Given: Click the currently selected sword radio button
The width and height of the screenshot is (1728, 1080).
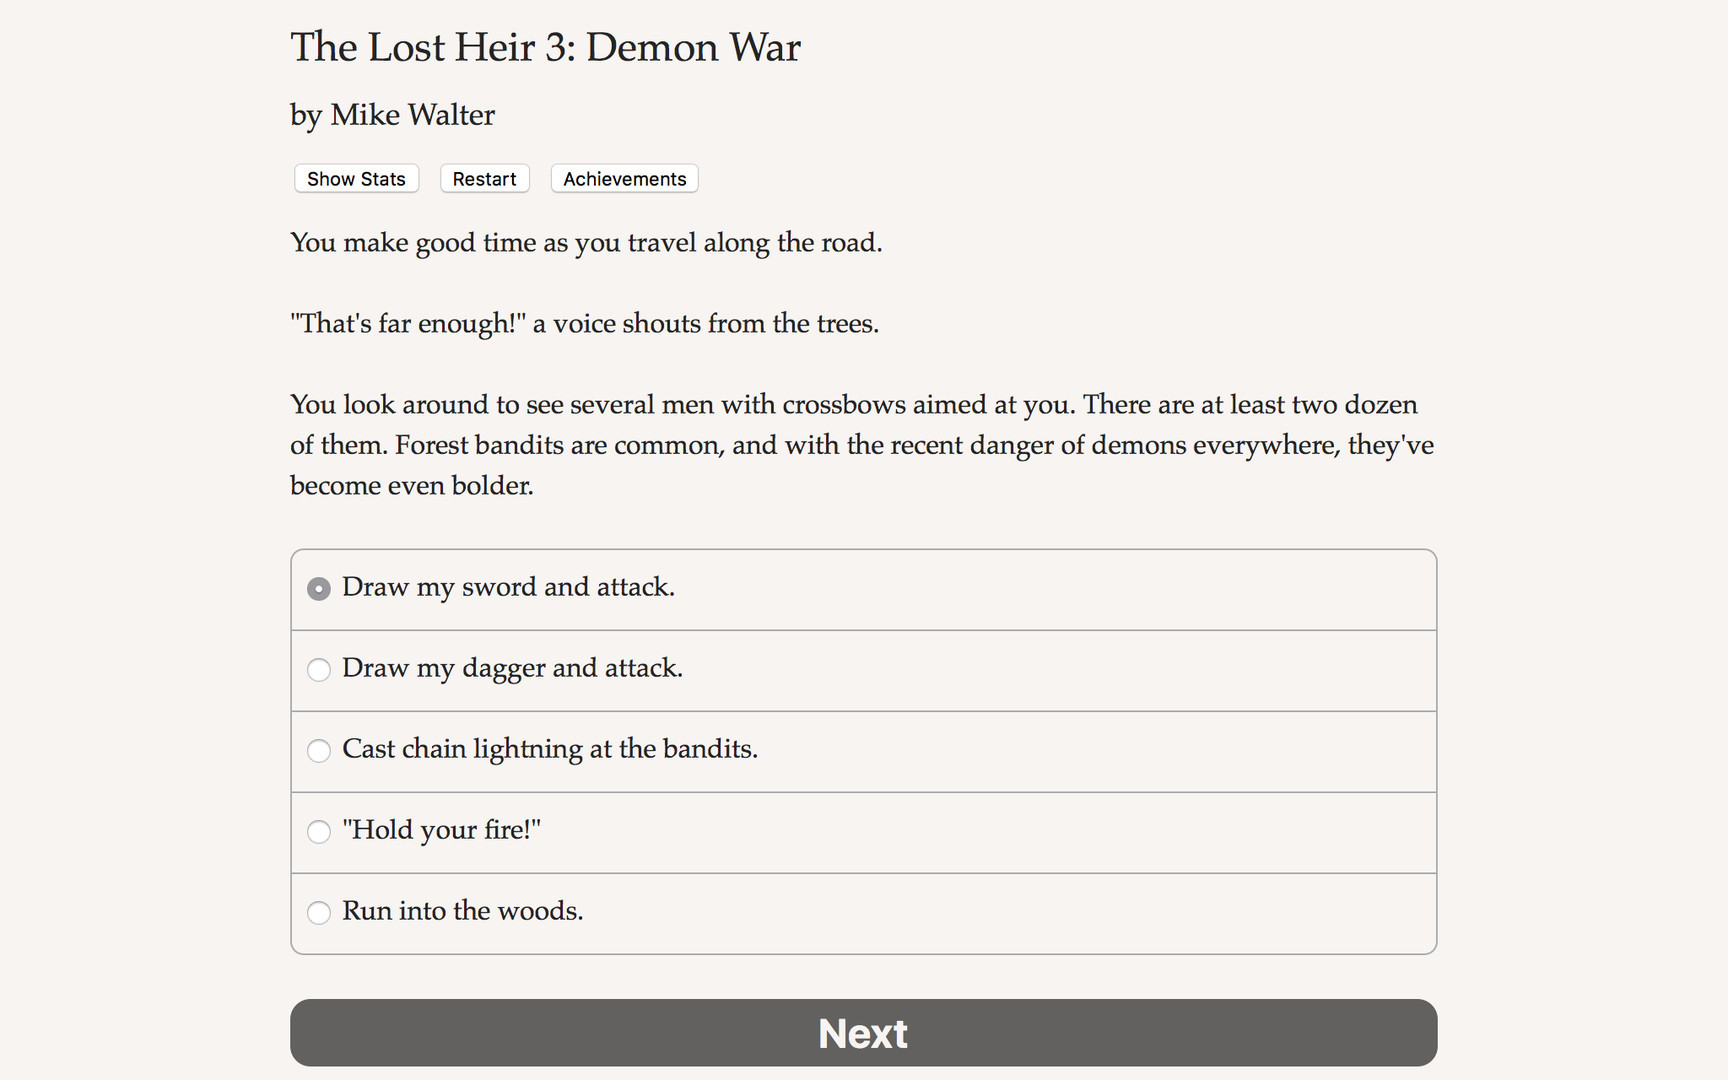Looking at the screenshot, I should (x=318, y=589).
